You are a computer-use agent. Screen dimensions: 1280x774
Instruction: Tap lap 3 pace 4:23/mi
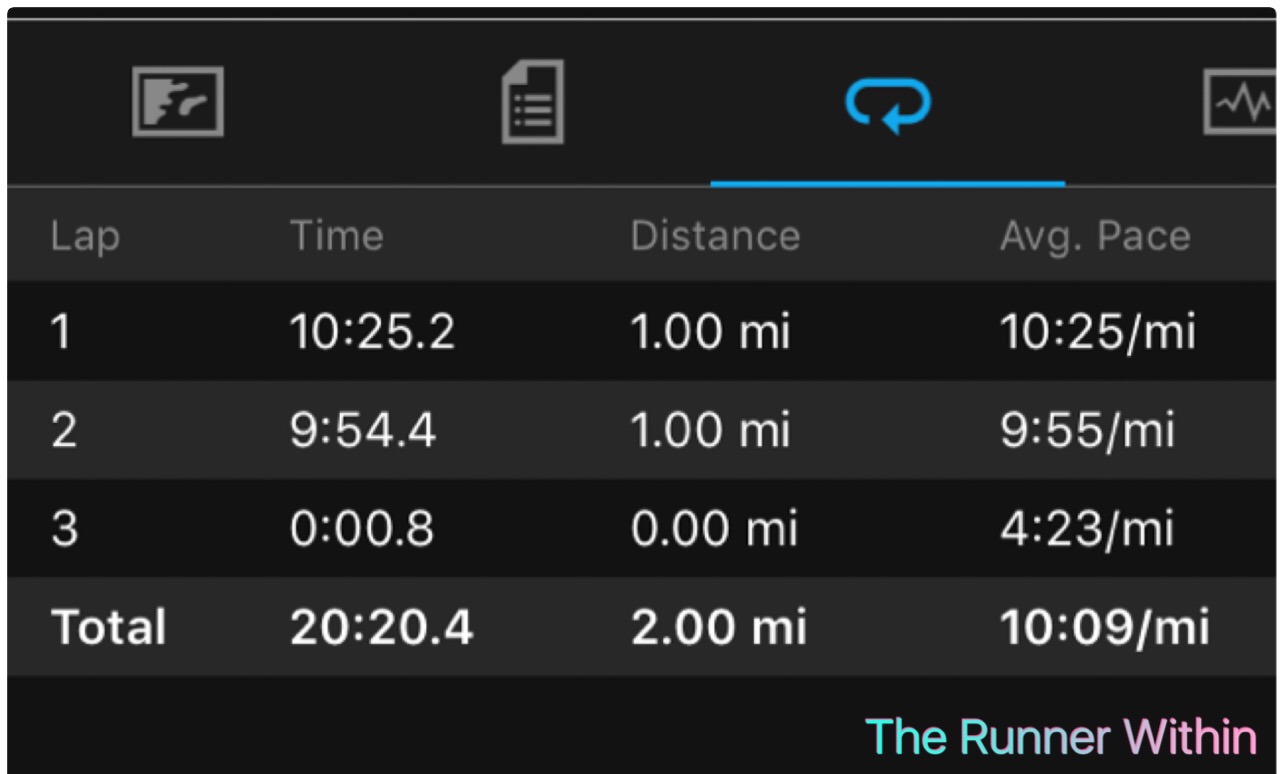tap(1086, 529)
